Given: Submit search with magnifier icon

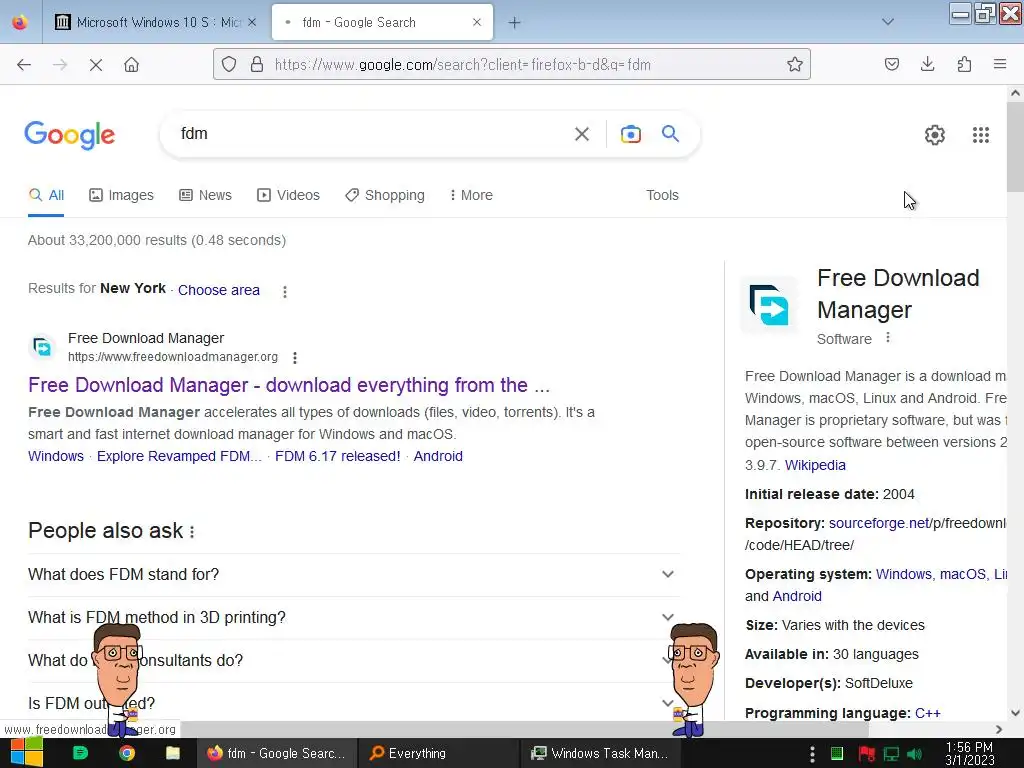Looking at the screenshot, I should point(670,134).
